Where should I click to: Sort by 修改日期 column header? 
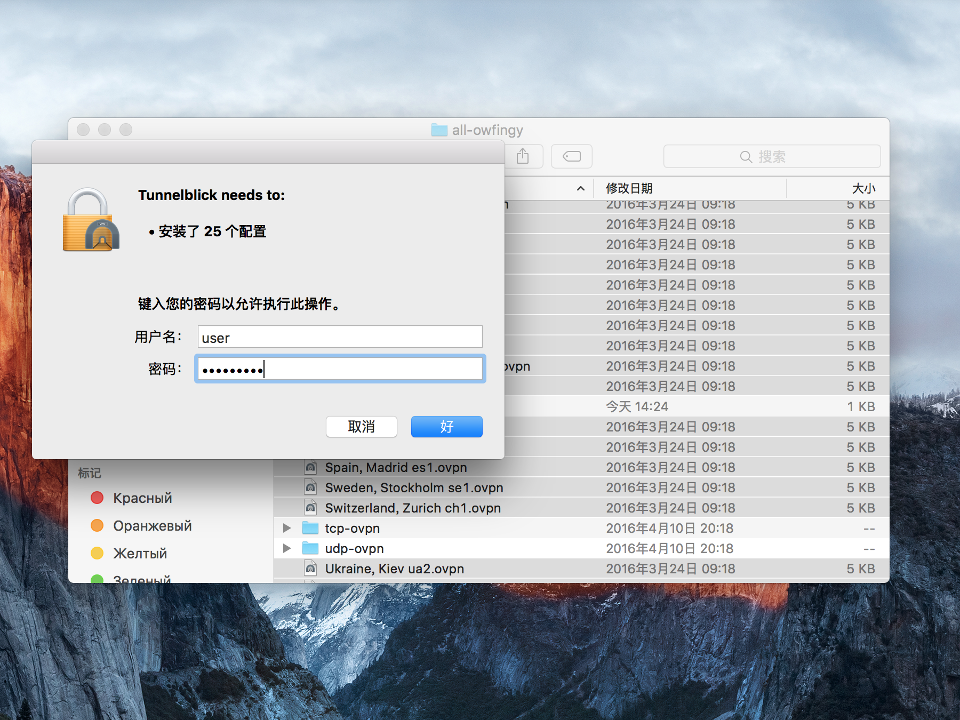(x=629, y=189)
